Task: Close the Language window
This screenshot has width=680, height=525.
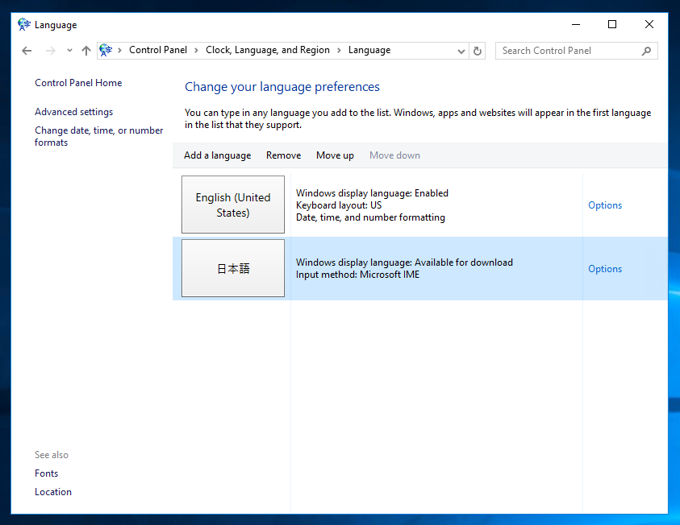Action: pos(649,25)
